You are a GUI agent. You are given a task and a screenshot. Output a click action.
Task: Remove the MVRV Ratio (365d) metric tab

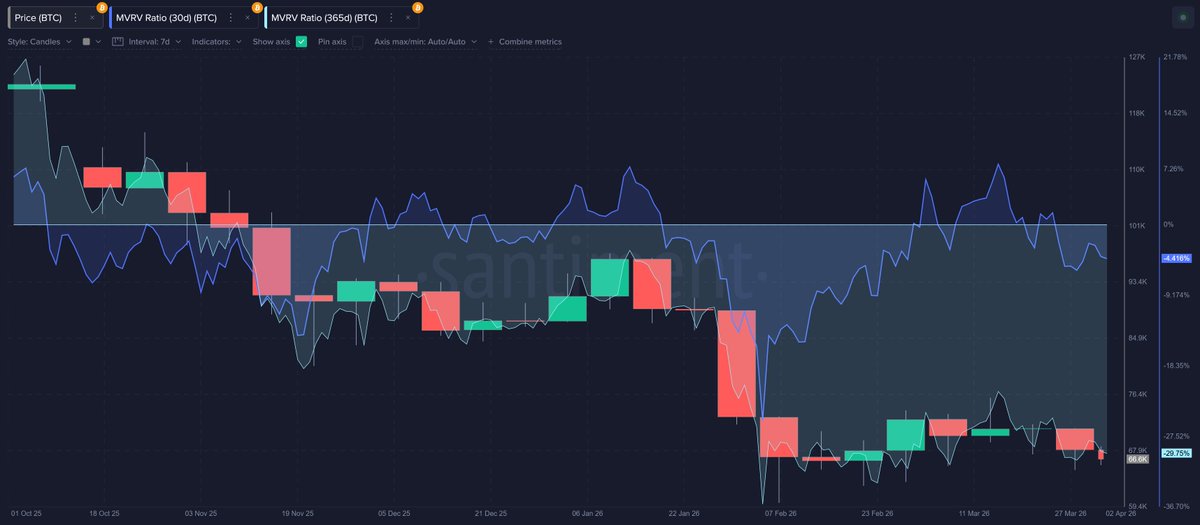tap(407, 18)
